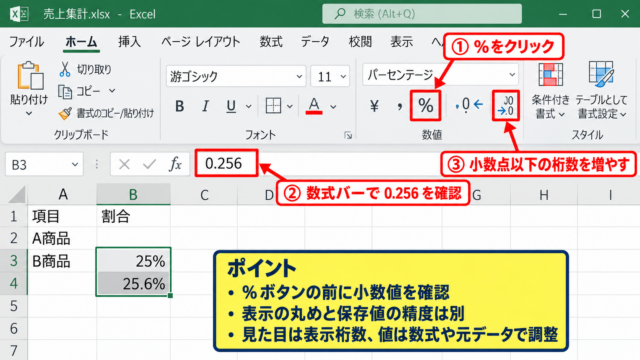The height and width of the screenshot is (360, 640).
Task: Select column A header
Action: (x=62, y=195)
